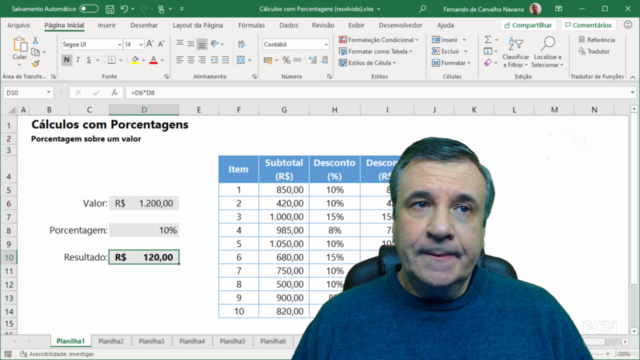Click the increase indent icon

point(225,60)
